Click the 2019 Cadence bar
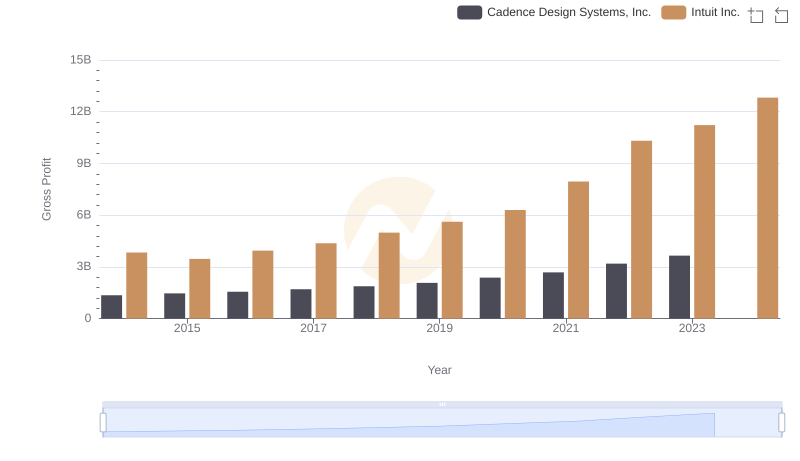The image size is (800, 461). [427, 301]
